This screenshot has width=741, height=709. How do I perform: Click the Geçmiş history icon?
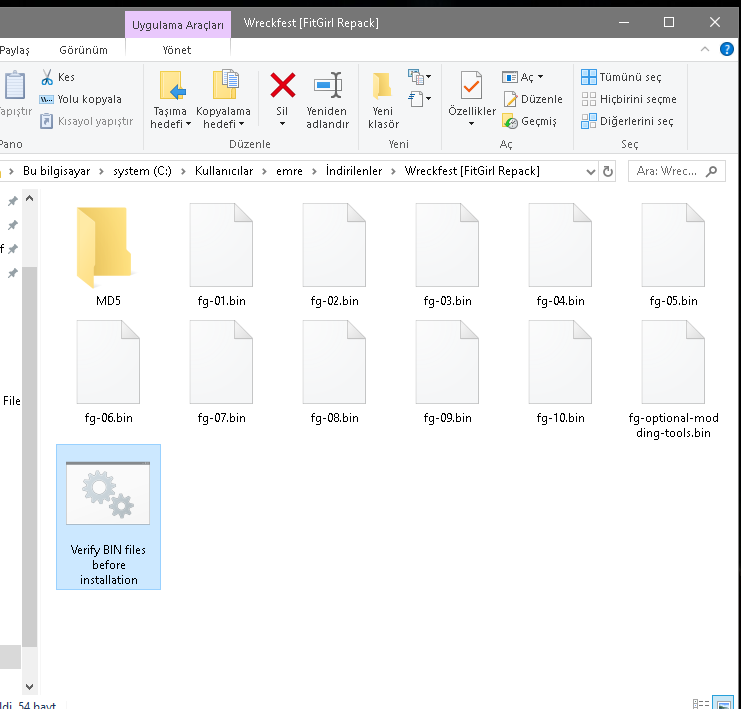click(x=510, y=121)
